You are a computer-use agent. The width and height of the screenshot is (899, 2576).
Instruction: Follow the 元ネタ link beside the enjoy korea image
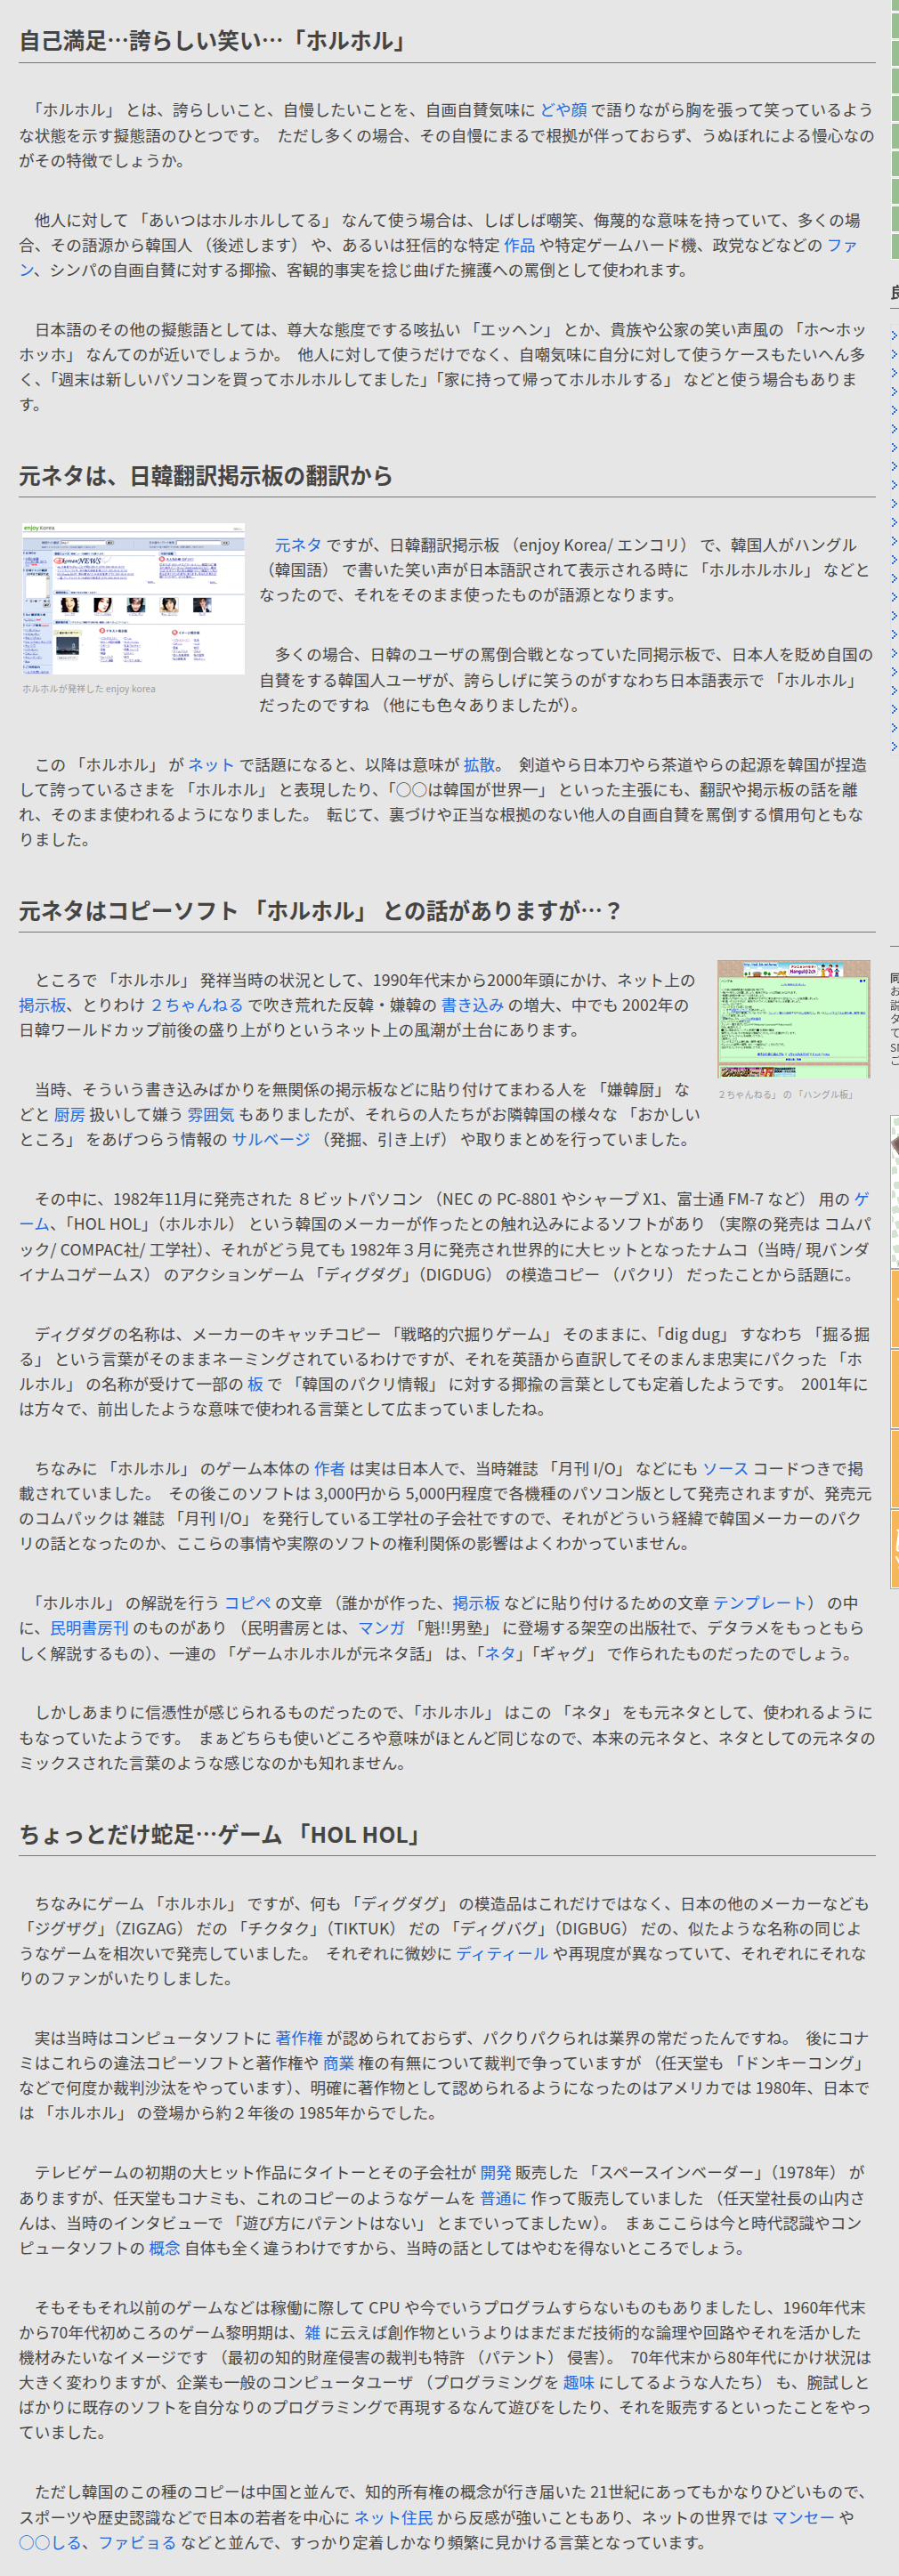click(x=298, y=545)
